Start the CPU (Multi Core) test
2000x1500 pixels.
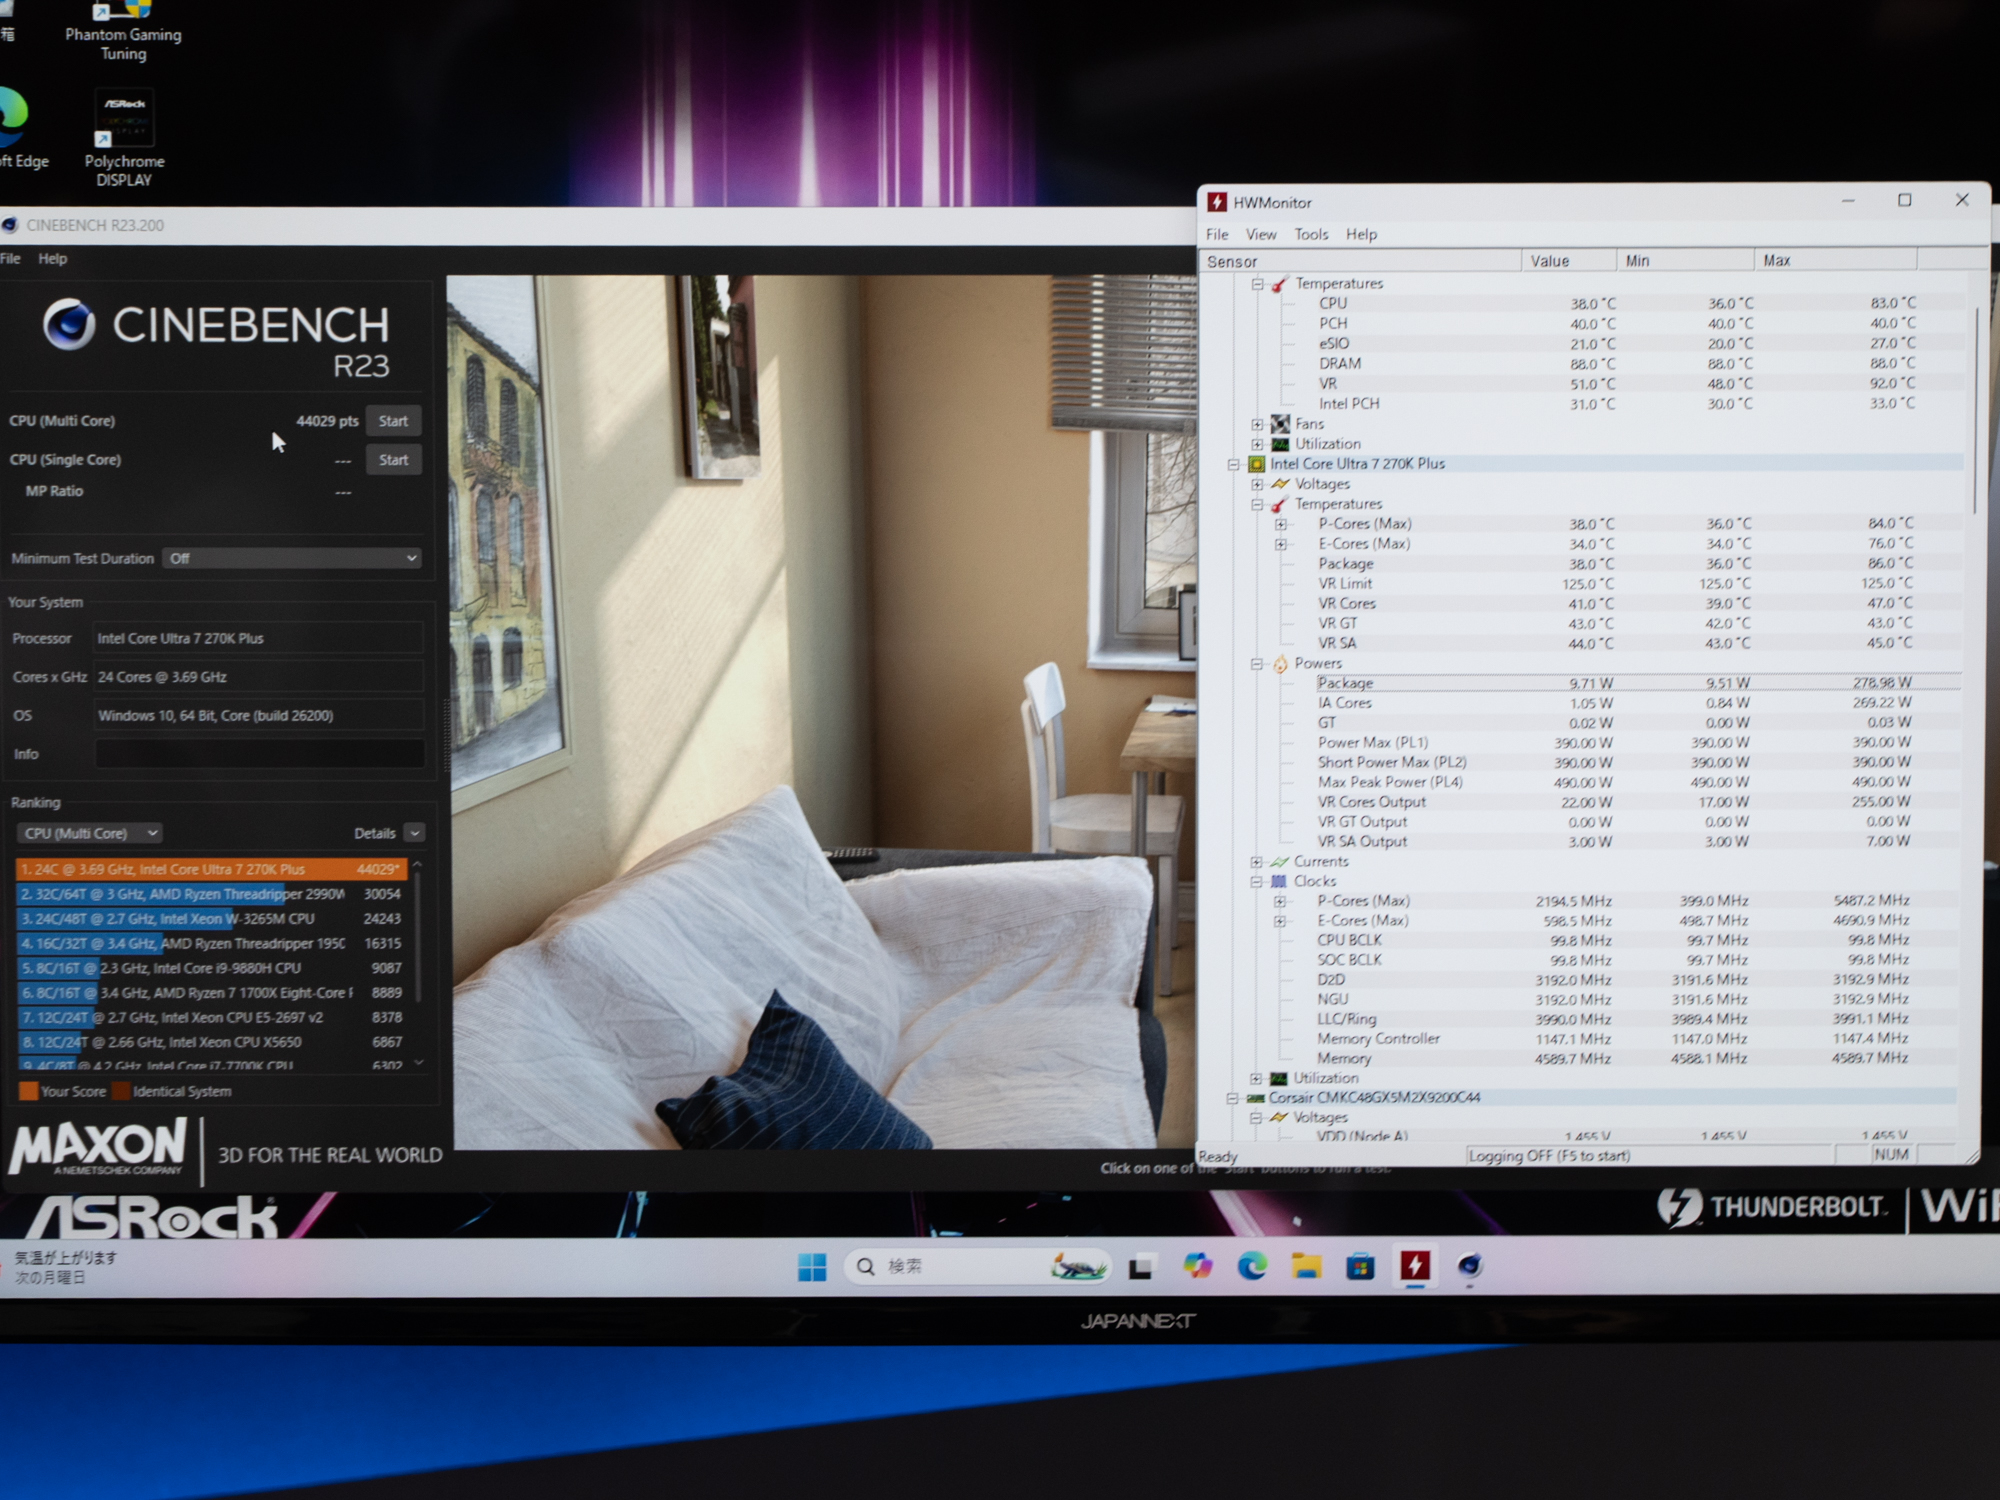[x=394, y=421]
